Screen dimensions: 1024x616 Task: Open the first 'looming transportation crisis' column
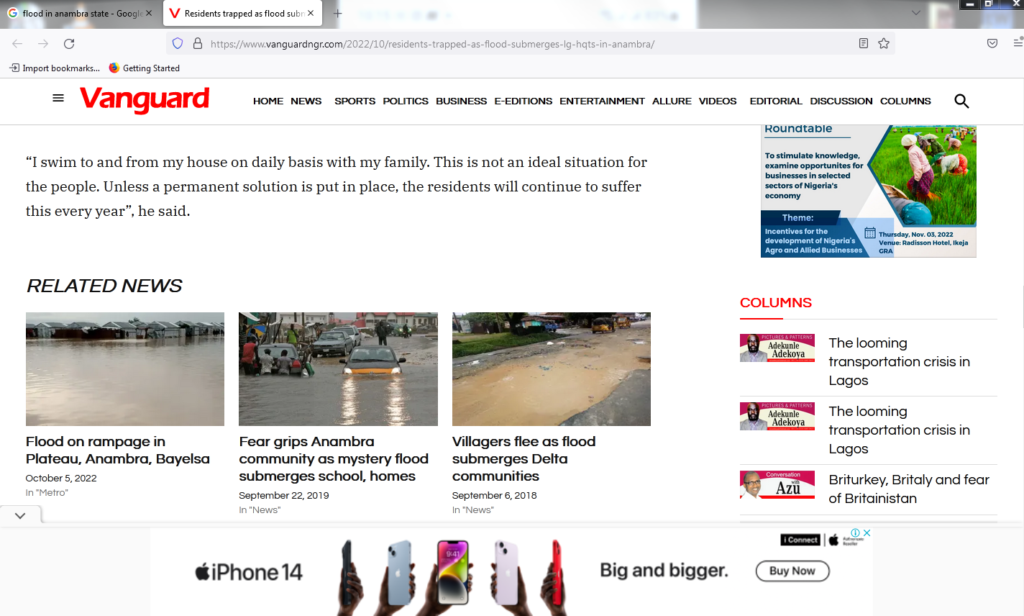pos(899,361)
